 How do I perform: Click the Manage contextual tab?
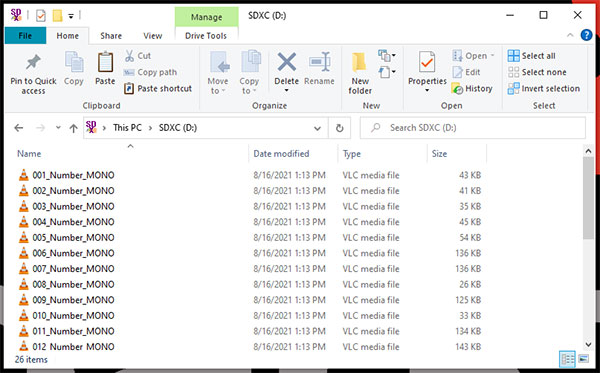tap(207, 17)
